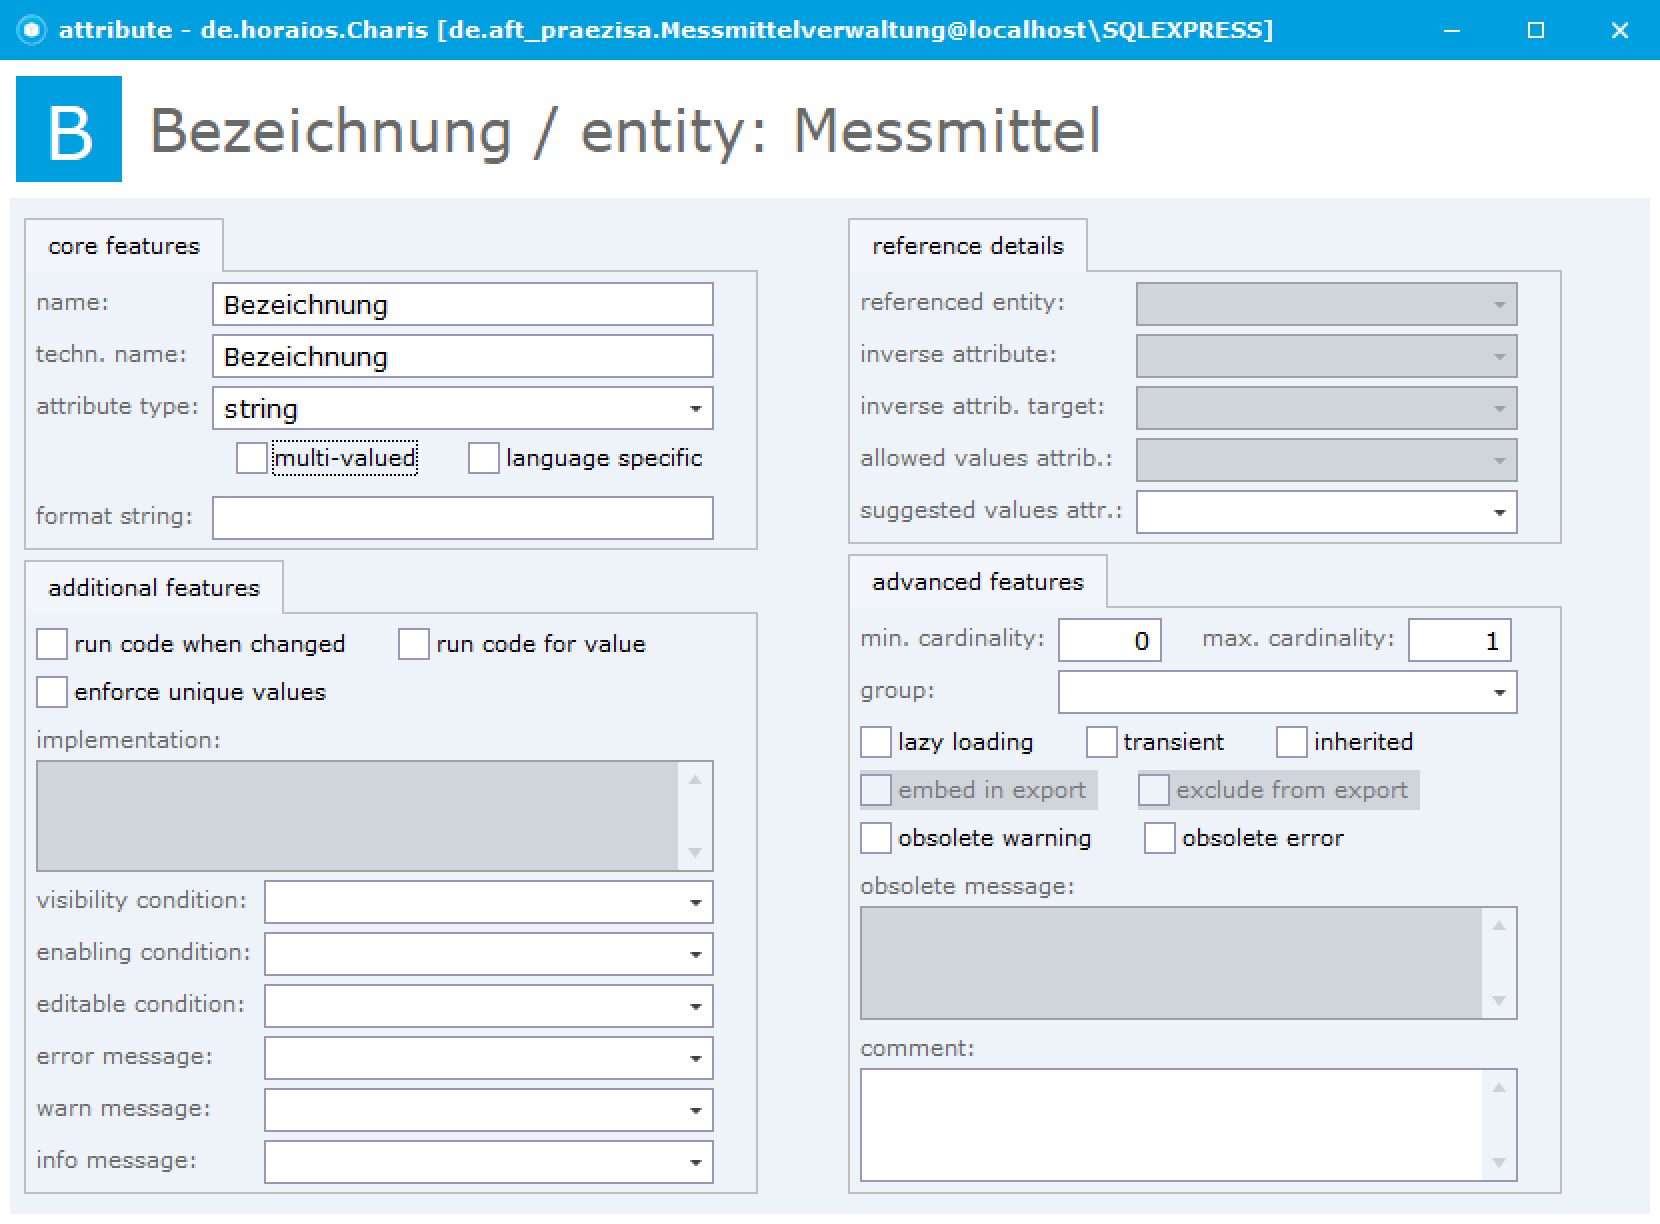Toggle the inherited checkbox
Image resolution: width=1660 pixels, height=1224 pixels.
point(1292,742)
